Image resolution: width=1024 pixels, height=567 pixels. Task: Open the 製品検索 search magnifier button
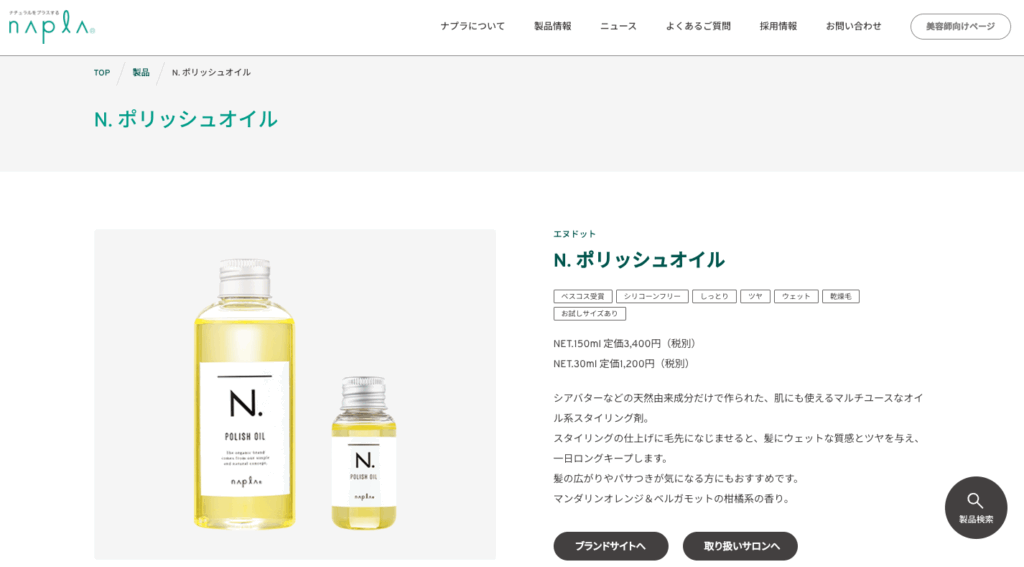pos(976,508)
